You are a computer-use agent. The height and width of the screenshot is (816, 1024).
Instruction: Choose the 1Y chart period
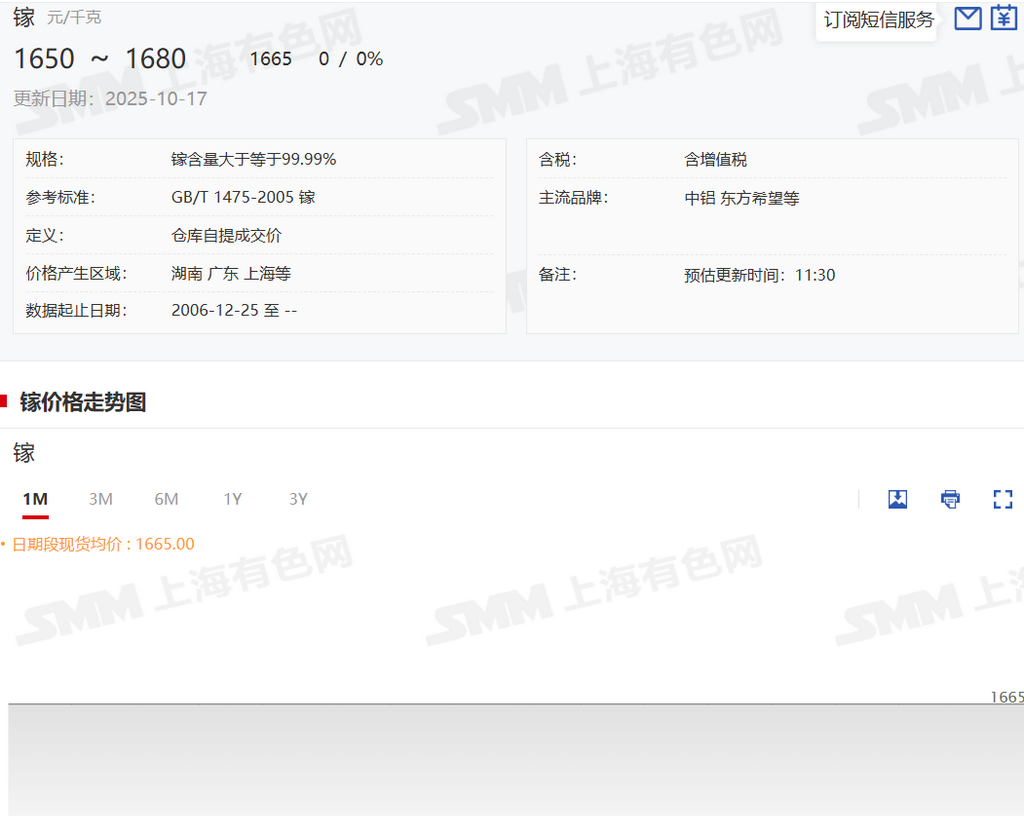232,499
